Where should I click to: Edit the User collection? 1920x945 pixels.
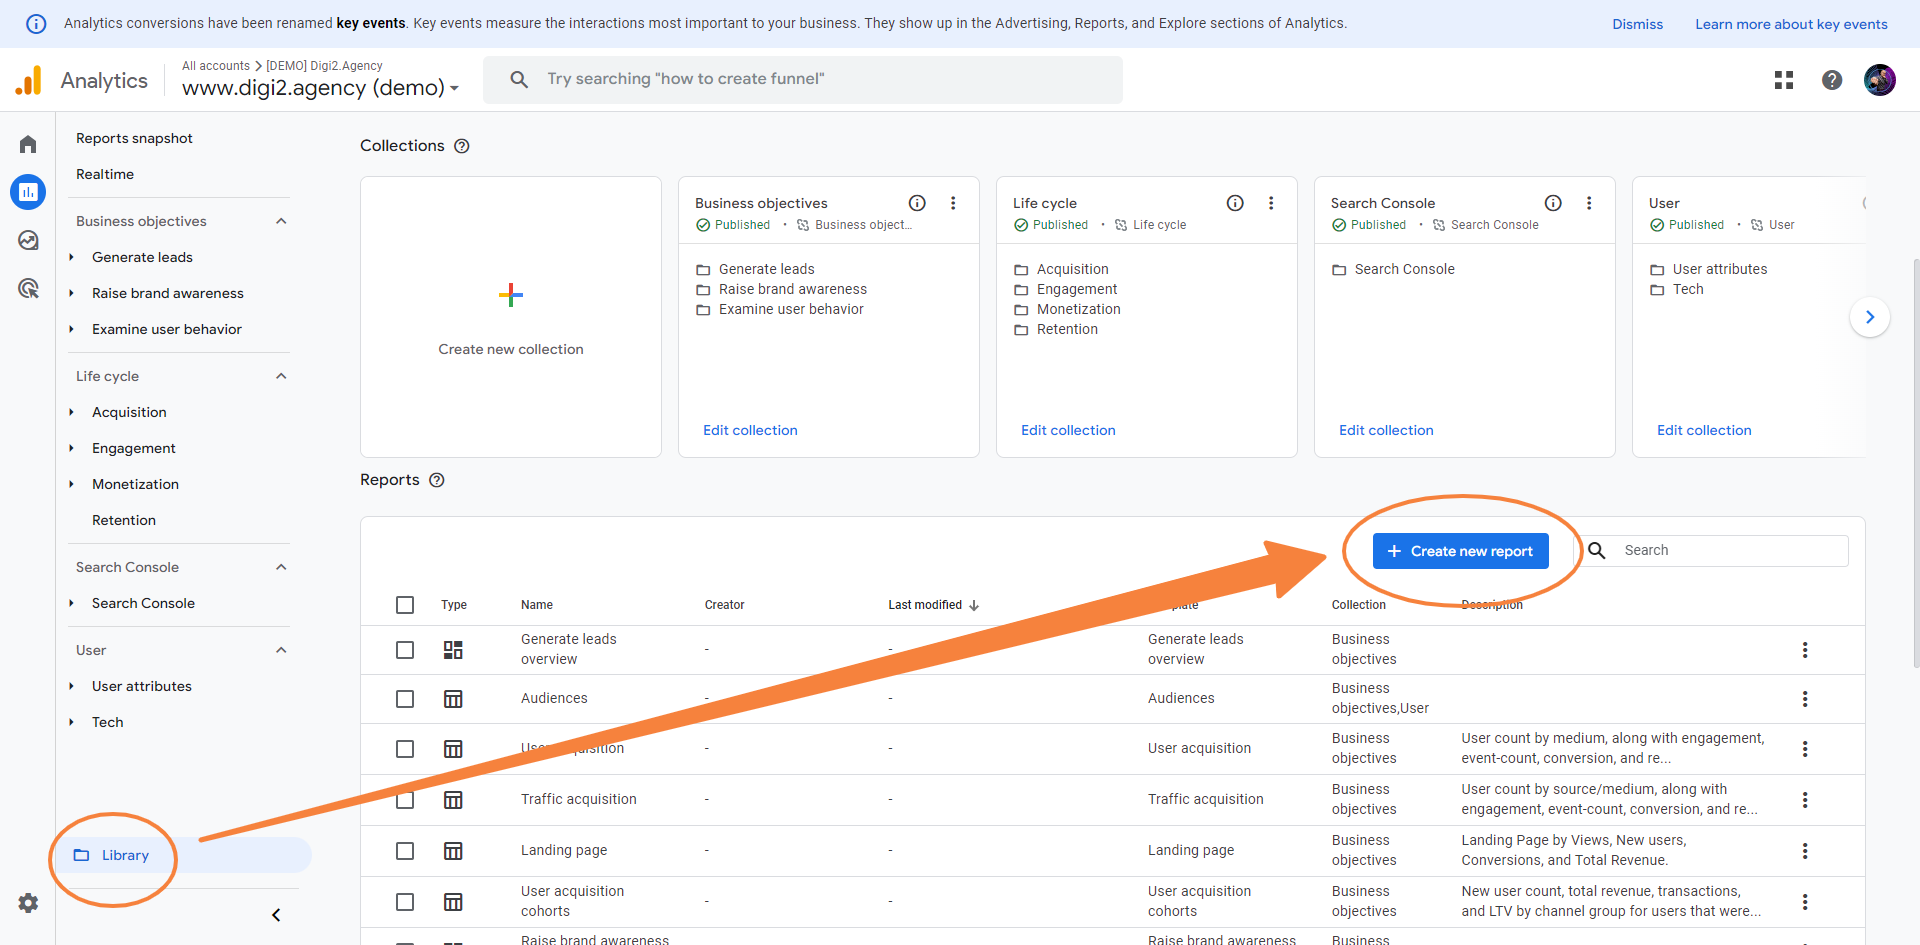1704,430
